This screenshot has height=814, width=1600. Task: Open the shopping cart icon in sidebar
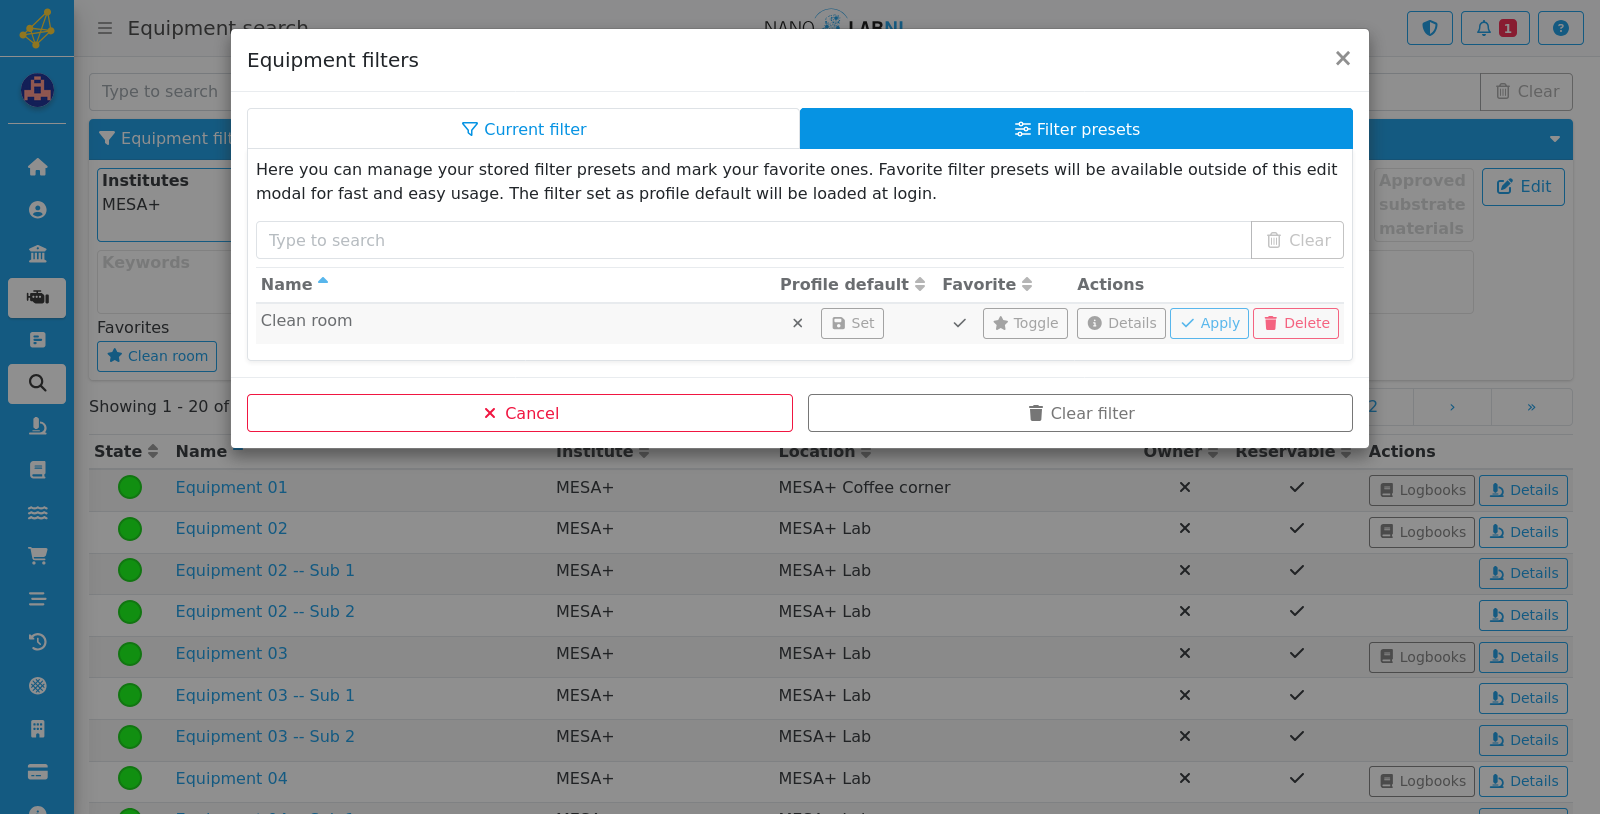pos(37,555)
